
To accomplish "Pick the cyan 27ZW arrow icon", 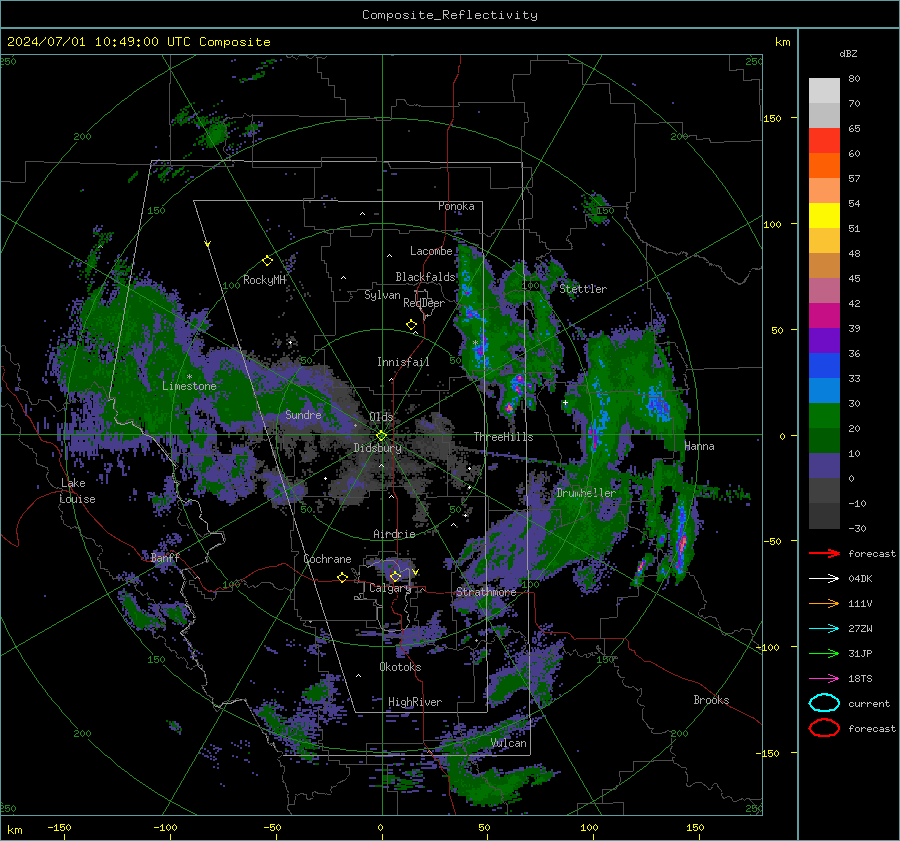I will pyautogui.click(x=824, y=629).
